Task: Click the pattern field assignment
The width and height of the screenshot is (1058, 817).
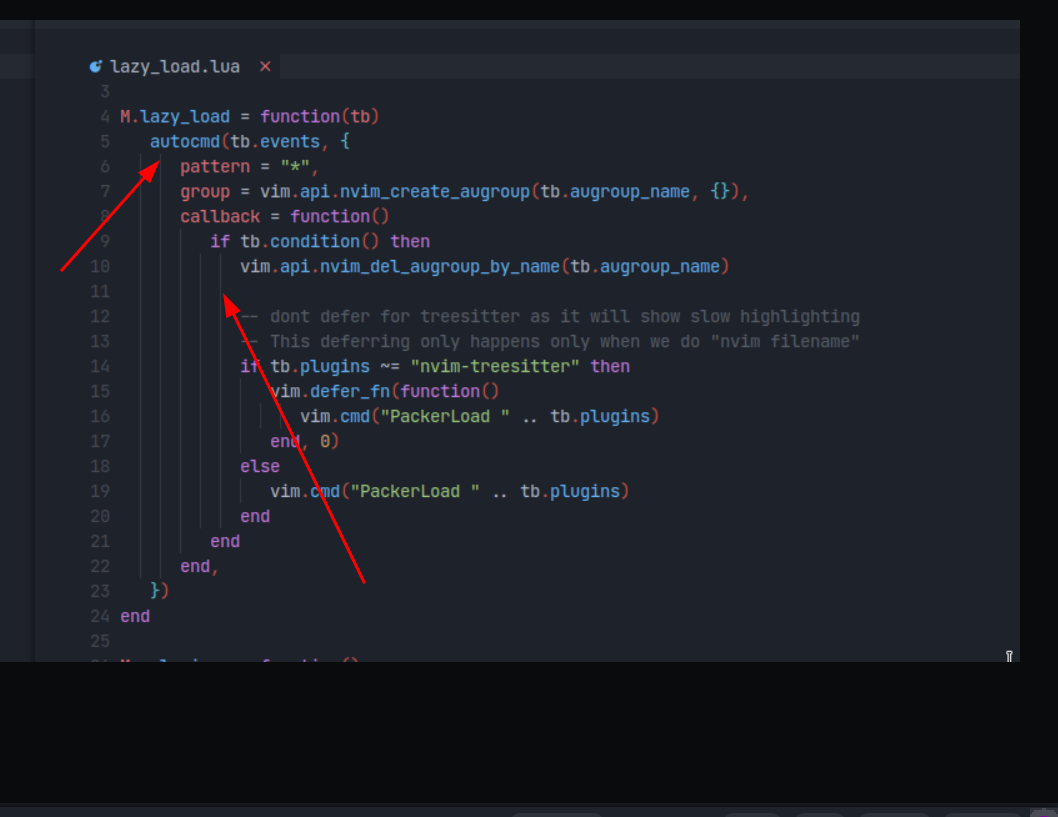Action: pos(215,166)
